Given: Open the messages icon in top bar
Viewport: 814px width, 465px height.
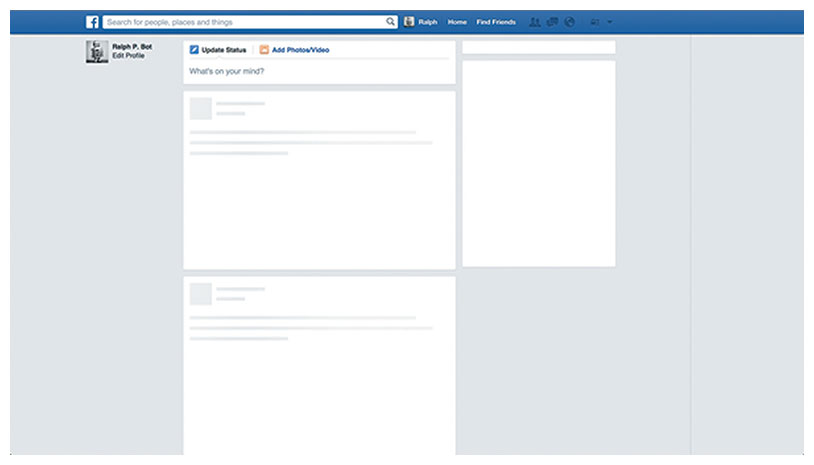Looking at the screenshot, I should click(x=552, y=22).
